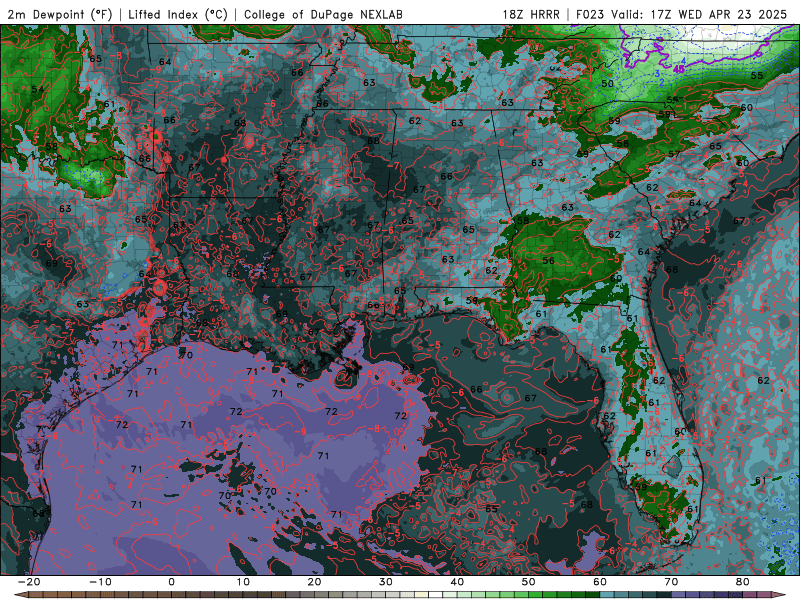Click the '2m Dewpoint (°F)' title text
Image resolution: width=800 pixels, height=600 pixels.
tap(60, 14)
